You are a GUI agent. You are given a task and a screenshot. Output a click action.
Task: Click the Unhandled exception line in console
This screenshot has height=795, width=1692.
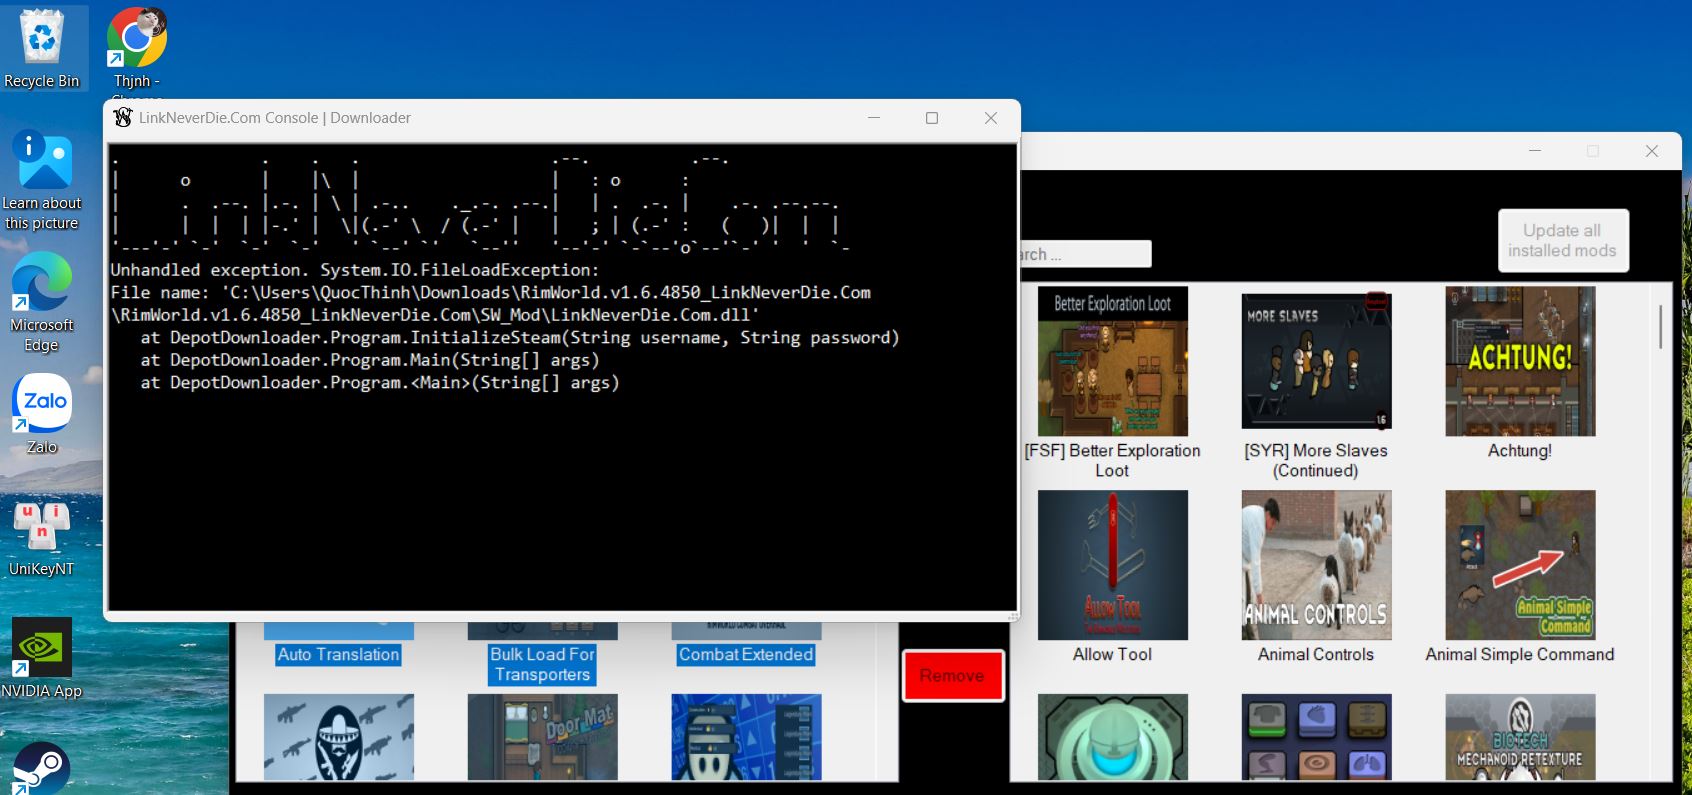[355, 270]
